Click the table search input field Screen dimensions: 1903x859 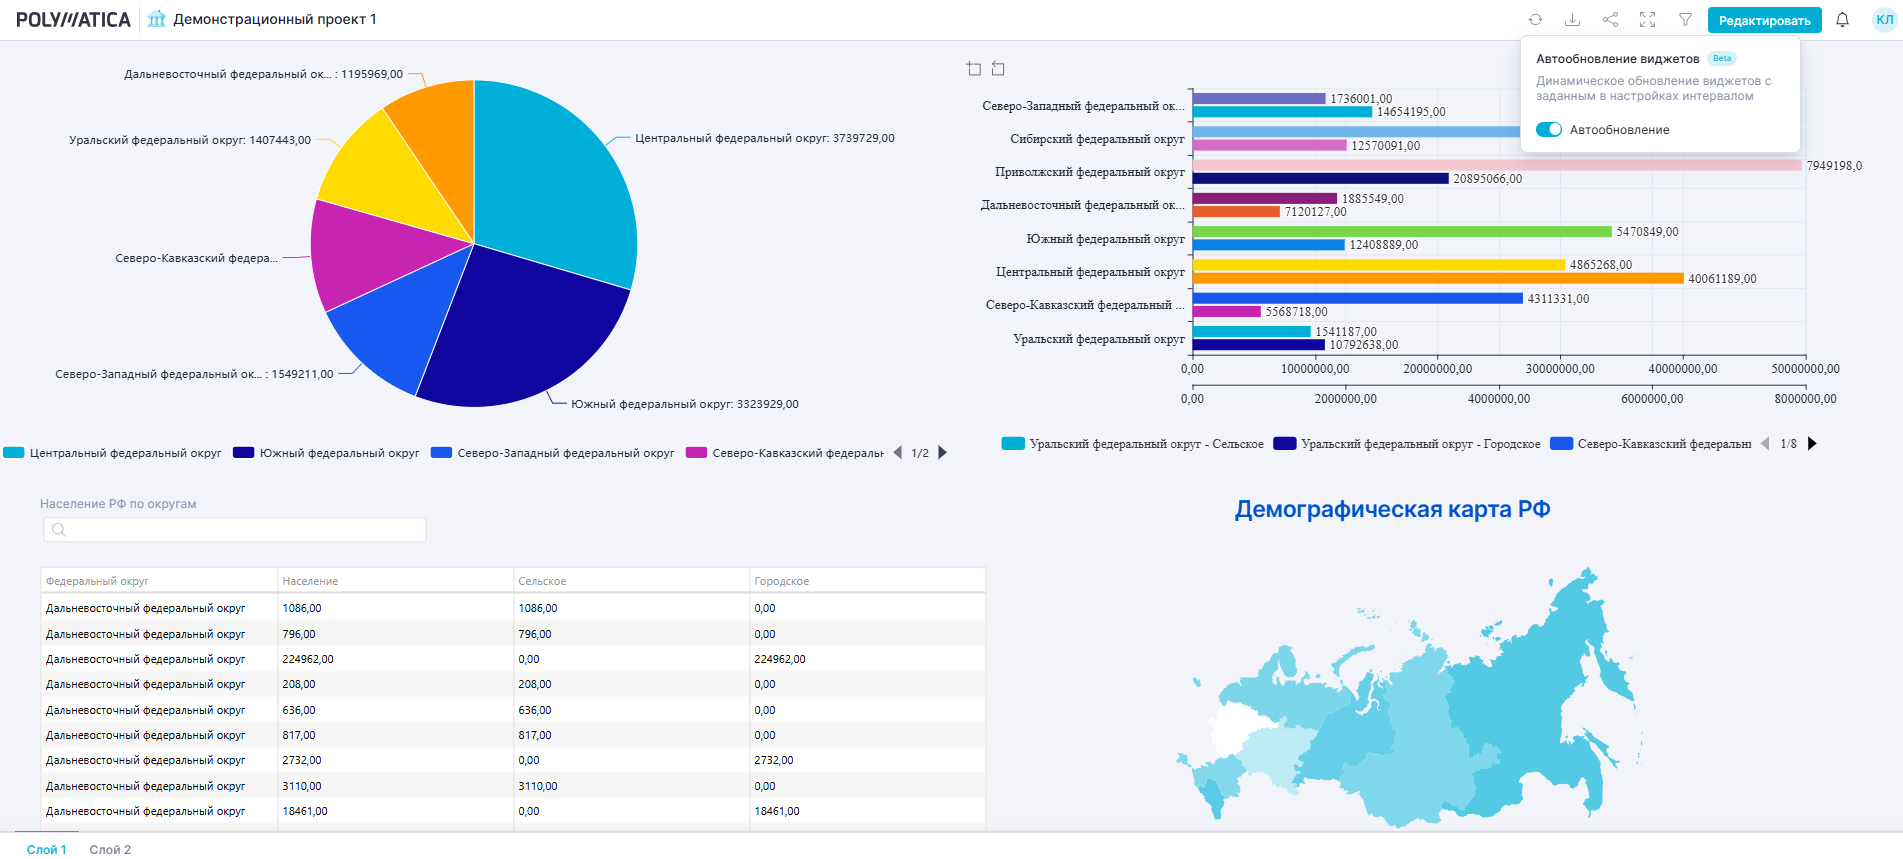tap(235, 530)
